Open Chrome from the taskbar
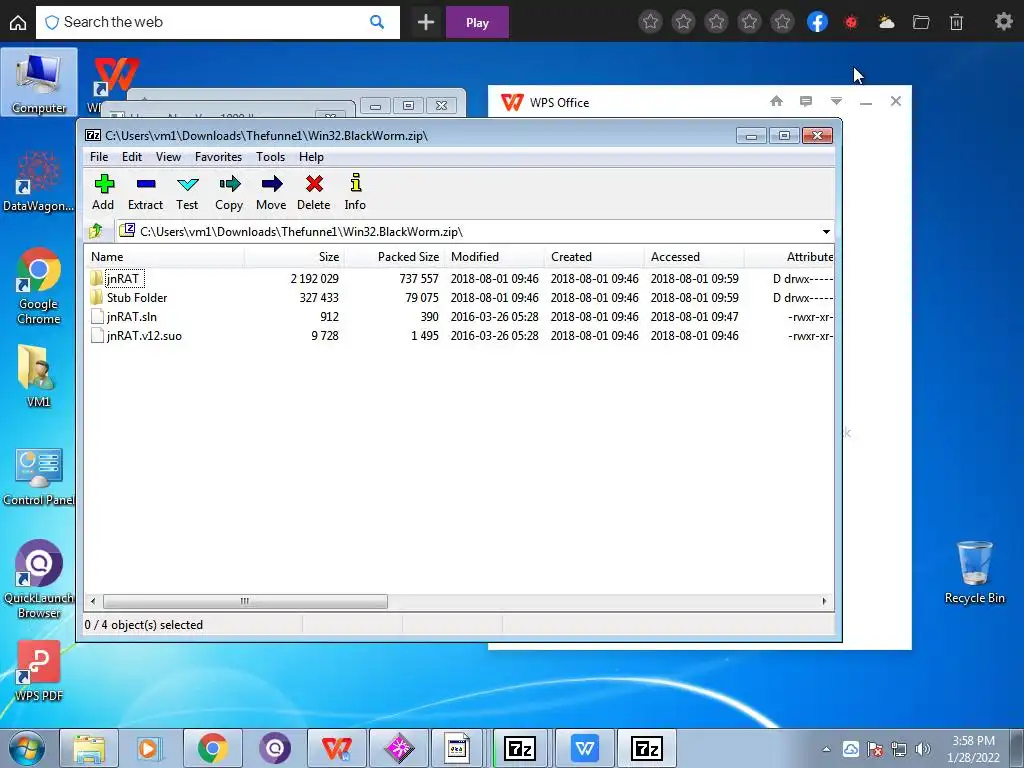This screenshot has height=768, width=1024. 212,748
